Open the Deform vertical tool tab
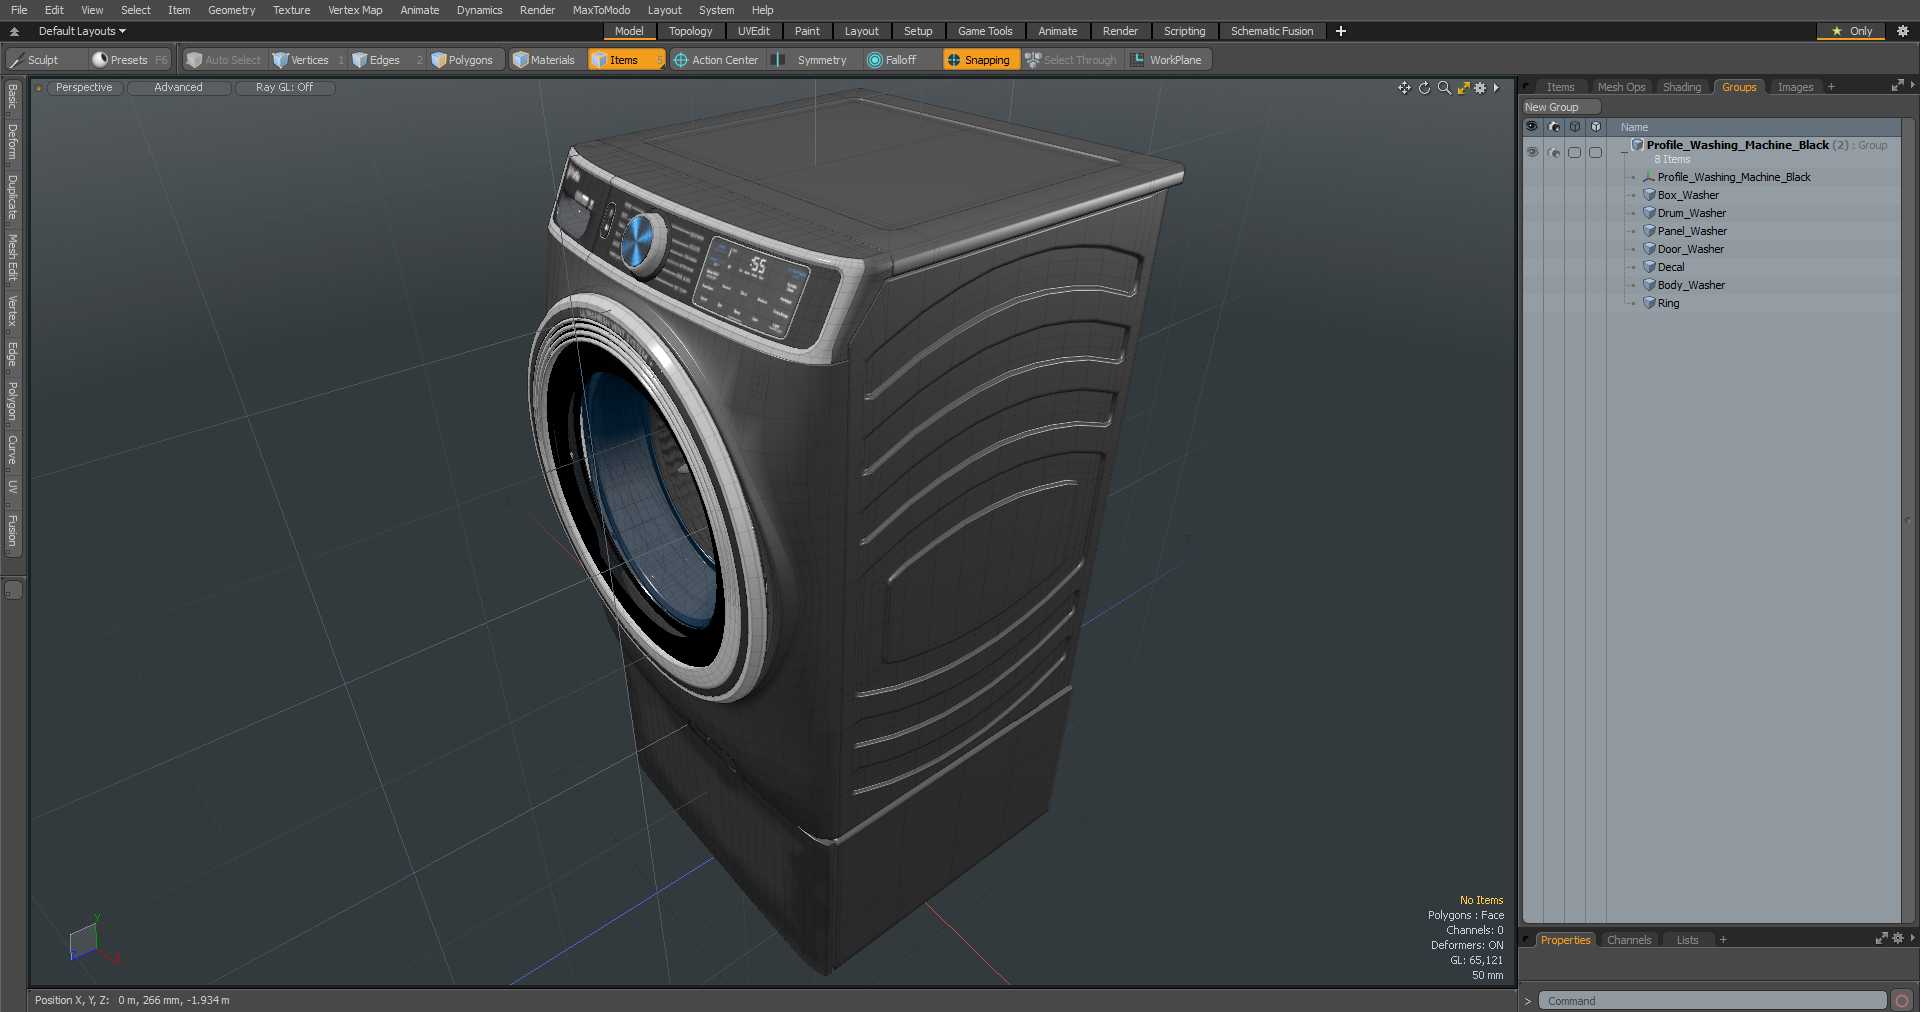The height and width of the screenshot is (1012, 1920). click(13, 142)
